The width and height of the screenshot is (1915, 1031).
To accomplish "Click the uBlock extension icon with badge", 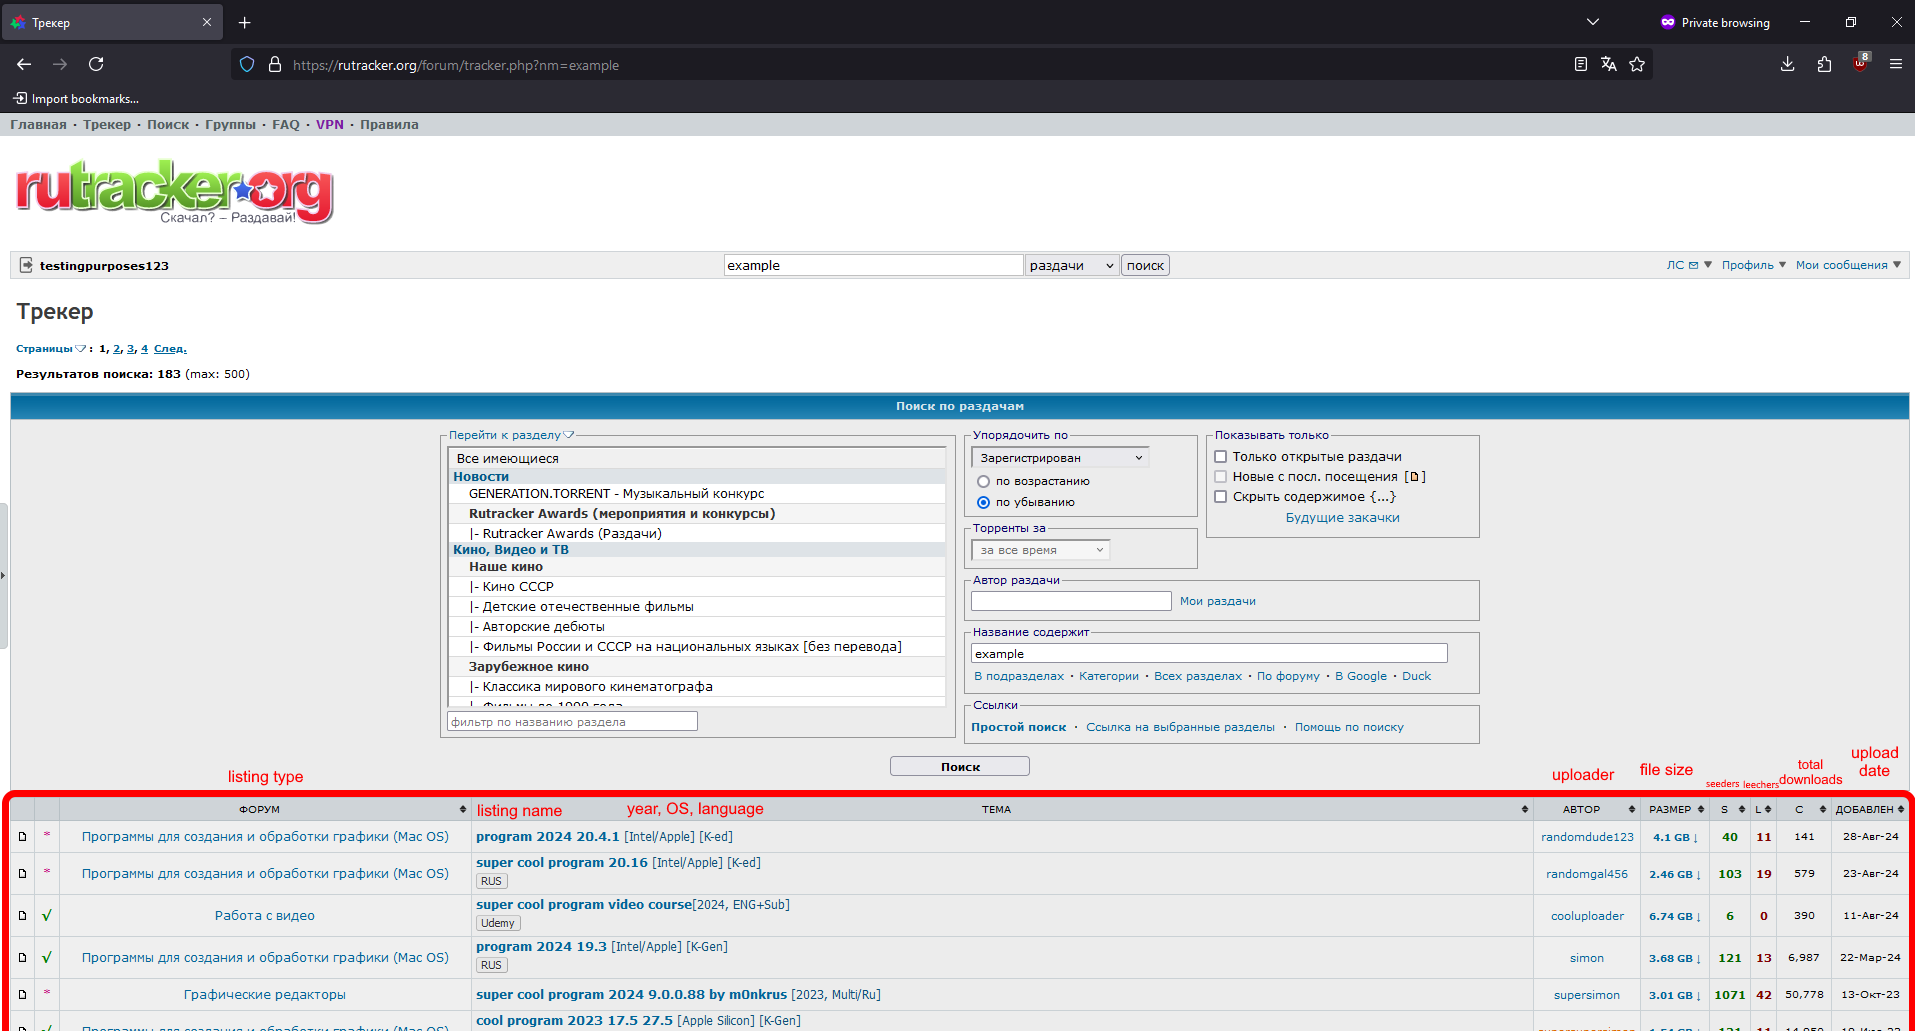I will (x=1861, y=63).
